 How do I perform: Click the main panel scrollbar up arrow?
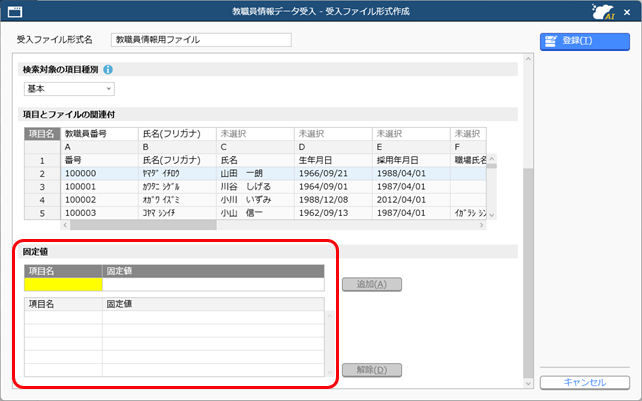pyautogui.click(x=528, y=59)
